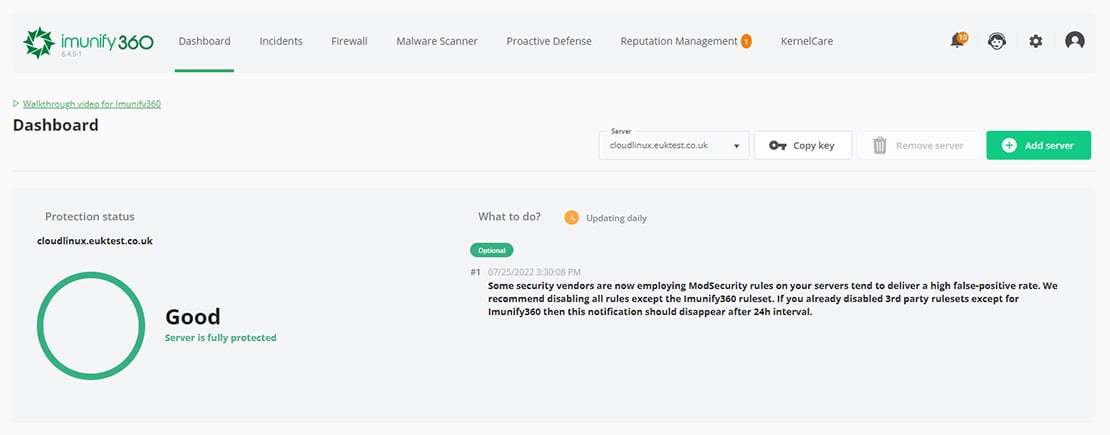The image size is (1110, 435).
Task: Click the Remove server button
Action: coord(919,145)
